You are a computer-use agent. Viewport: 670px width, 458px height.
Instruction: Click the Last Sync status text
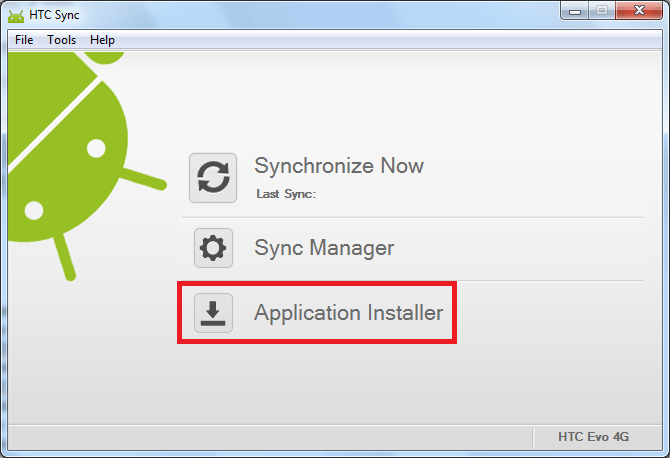286,194
